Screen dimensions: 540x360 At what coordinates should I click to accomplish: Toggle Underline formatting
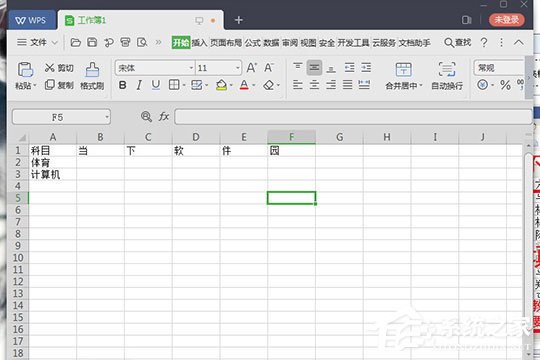156,85
